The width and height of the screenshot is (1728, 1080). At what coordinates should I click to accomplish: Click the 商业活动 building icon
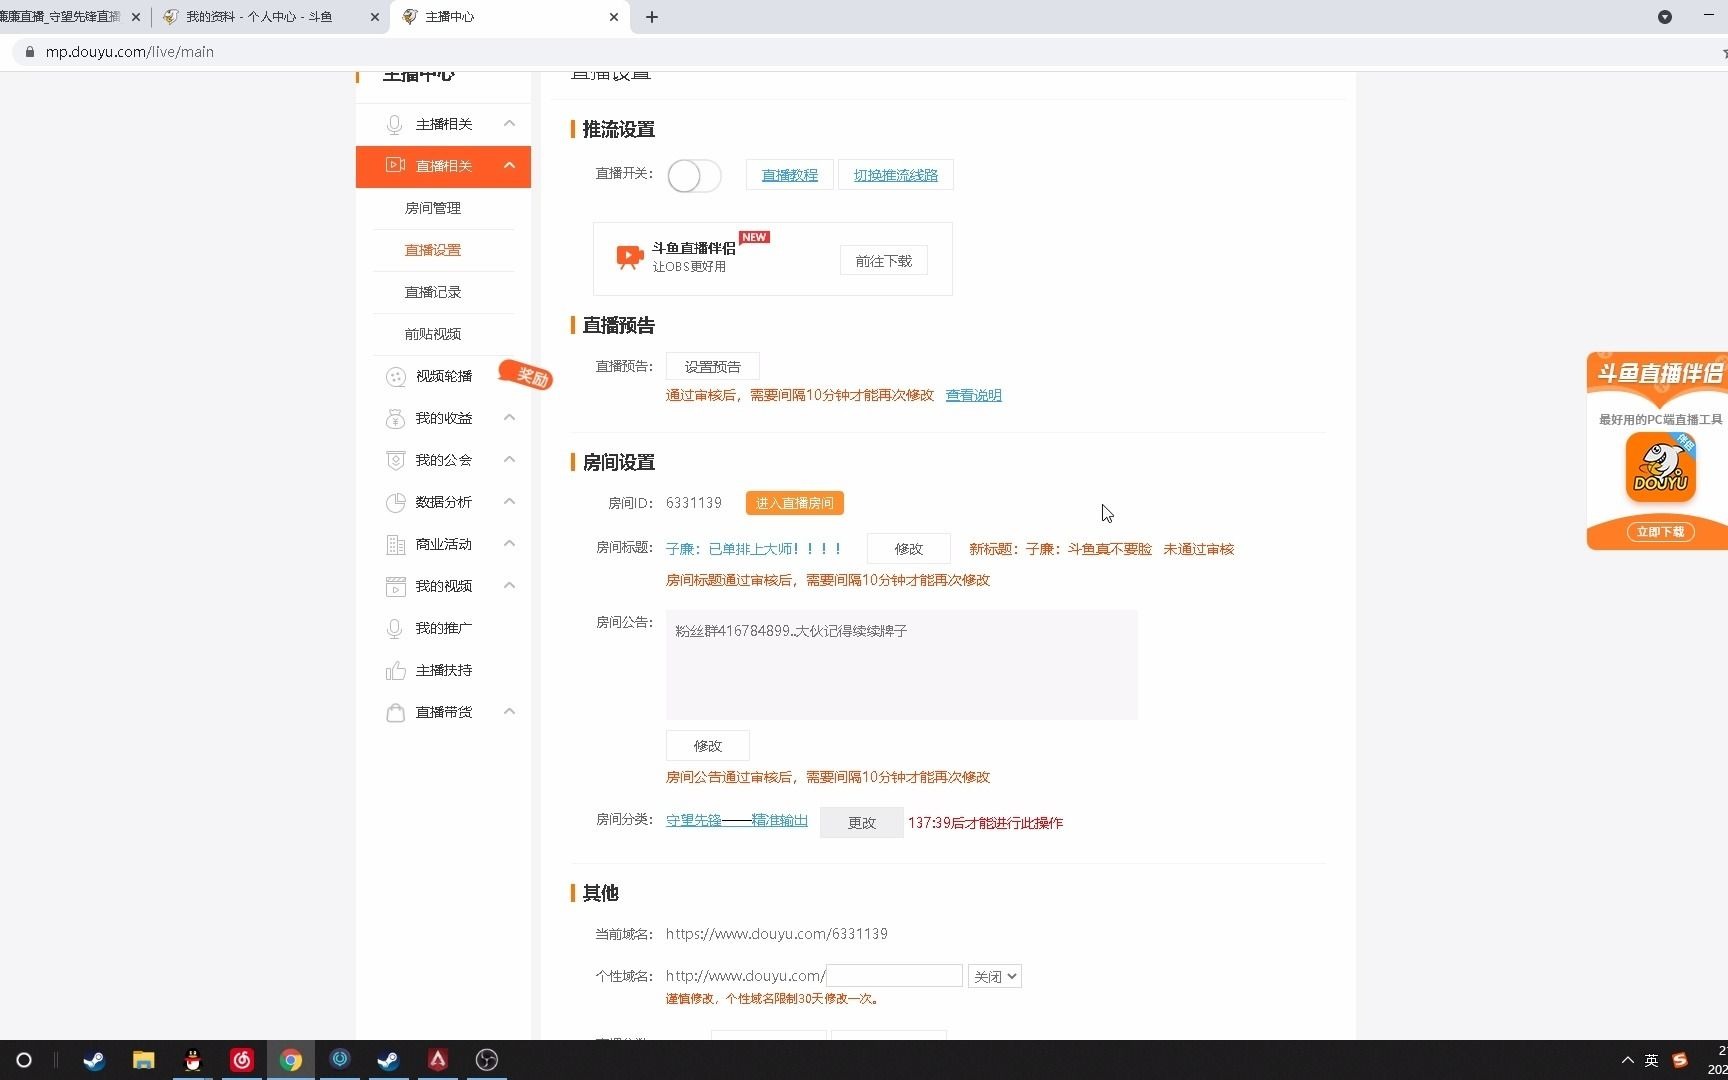[395, 544]
